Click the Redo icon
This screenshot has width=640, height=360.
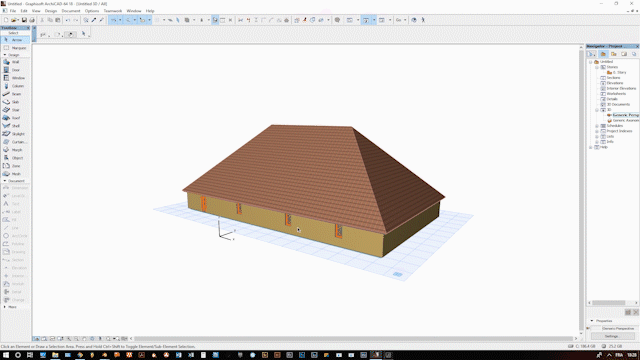pyautogui.click(x=76, y=20)
